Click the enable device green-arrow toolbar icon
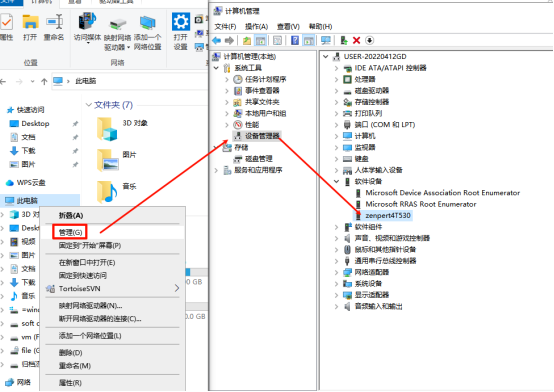This screenshot has height=392, width=554. point(344,40)
